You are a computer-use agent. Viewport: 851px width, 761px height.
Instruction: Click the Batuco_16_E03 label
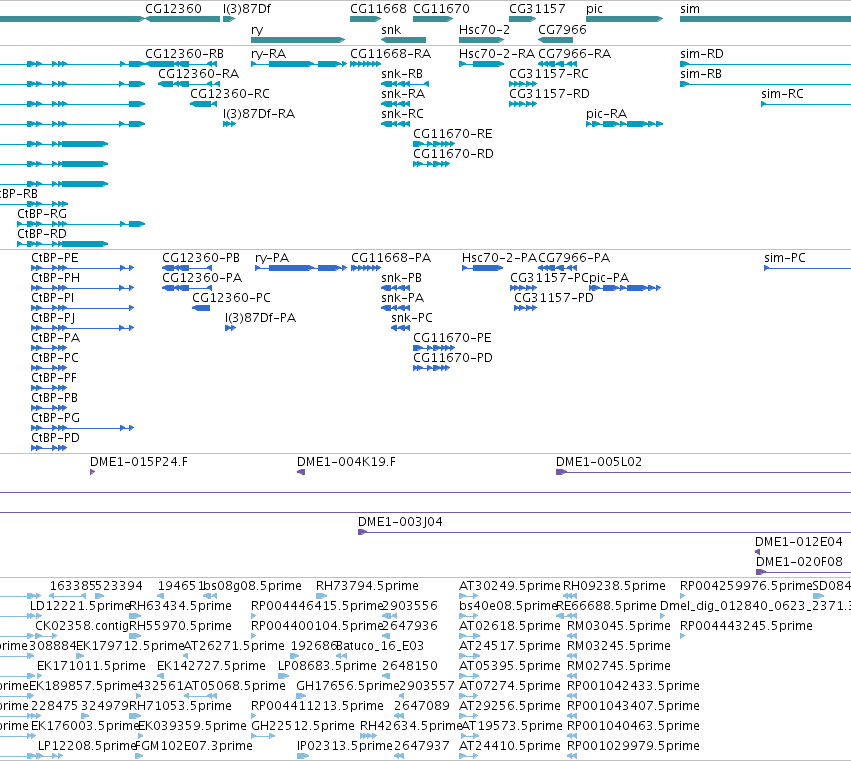[x=380, y=646]
